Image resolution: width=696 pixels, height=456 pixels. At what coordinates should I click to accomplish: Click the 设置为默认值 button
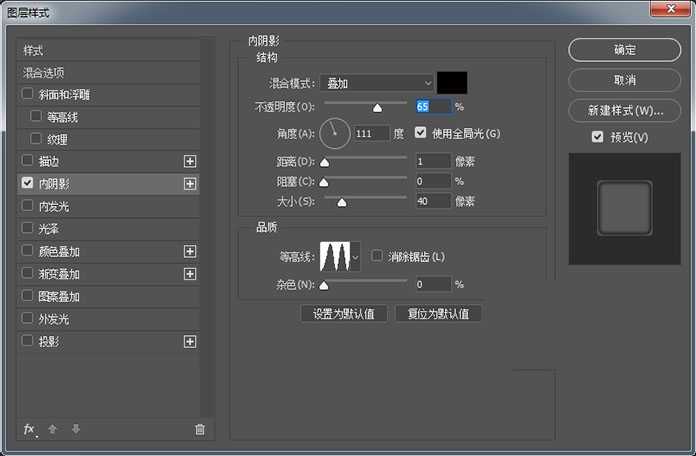[x=343, y=314]
